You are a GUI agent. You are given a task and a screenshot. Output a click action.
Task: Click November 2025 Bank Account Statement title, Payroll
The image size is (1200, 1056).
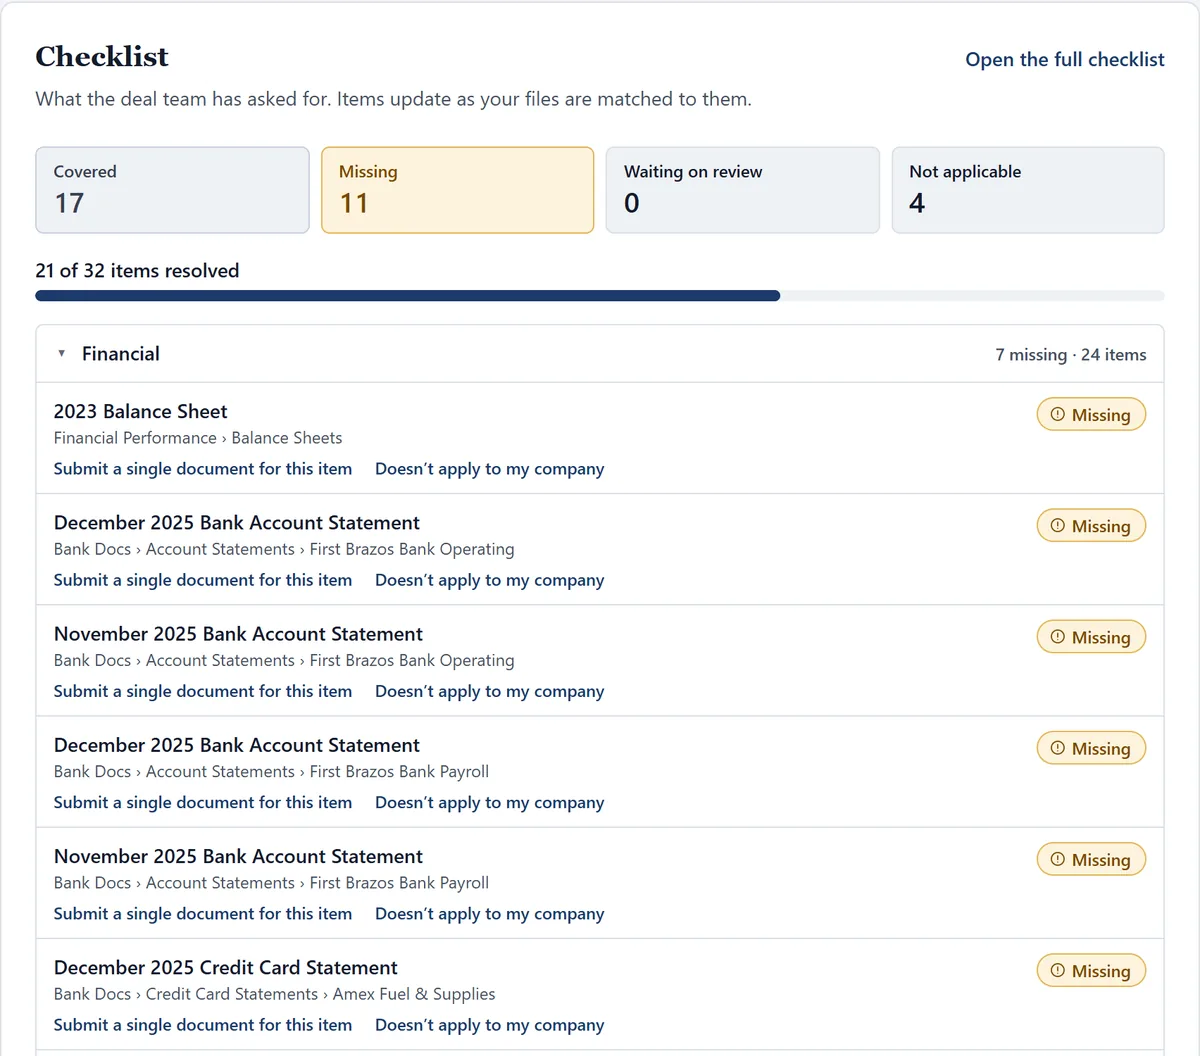pyautogui.click(x=238, y=855)
